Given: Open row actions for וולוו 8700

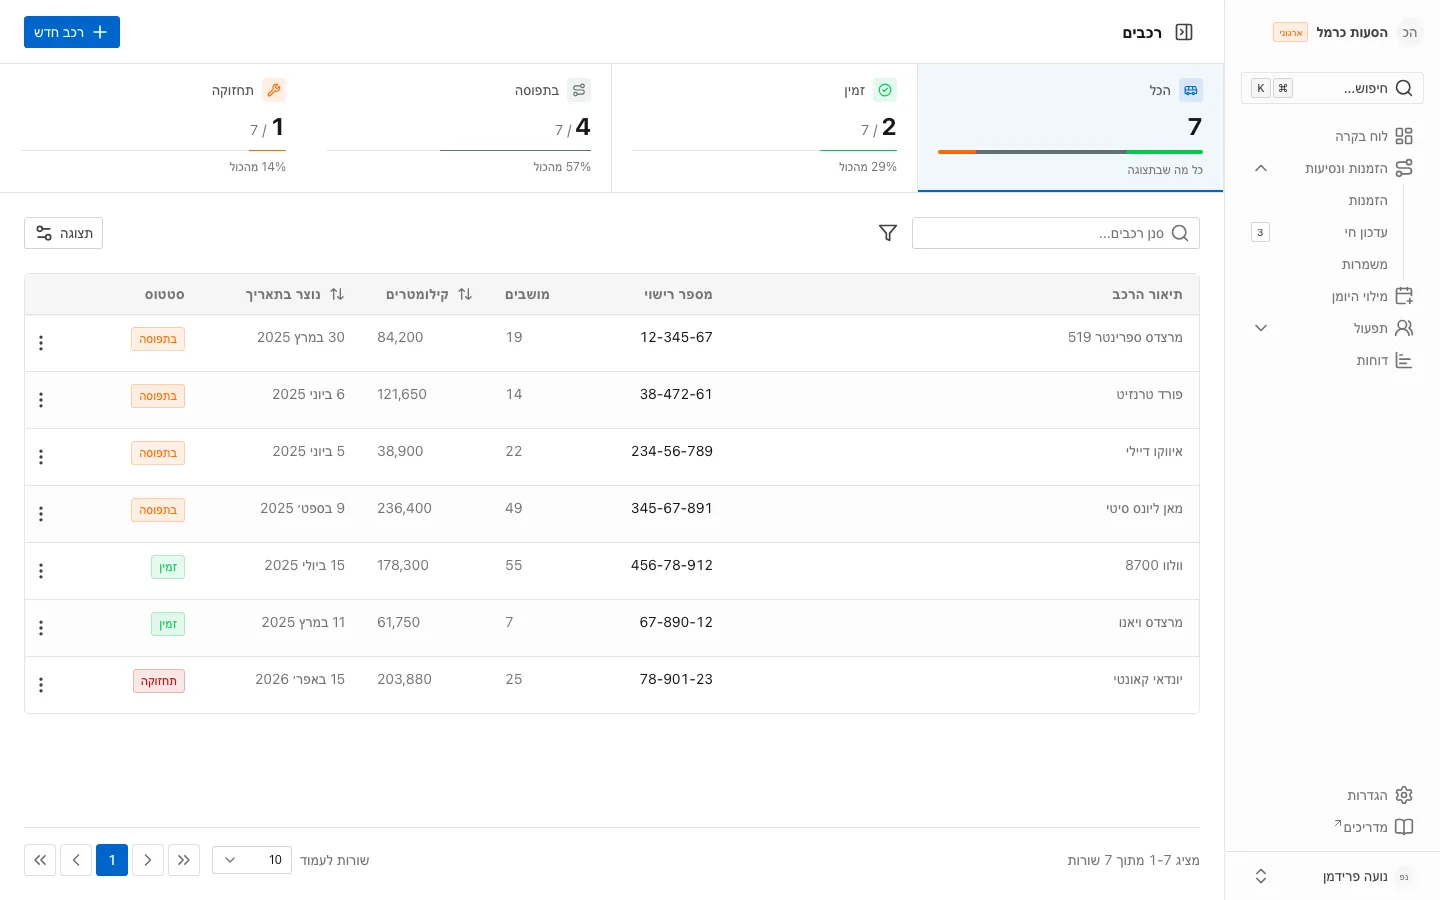Looking at the screenshot, I should (41, 571).
